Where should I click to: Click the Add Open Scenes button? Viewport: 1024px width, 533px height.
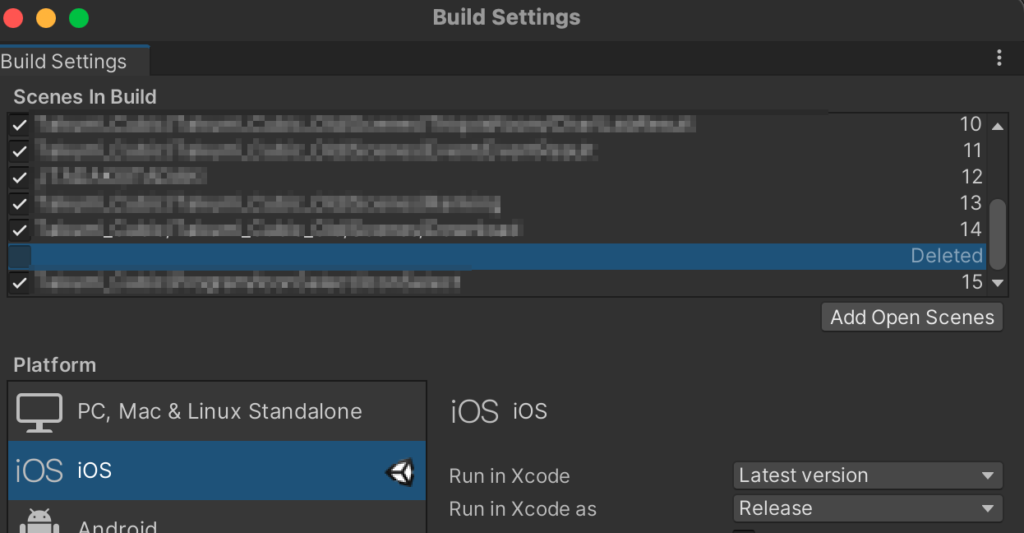click(912, 317)
